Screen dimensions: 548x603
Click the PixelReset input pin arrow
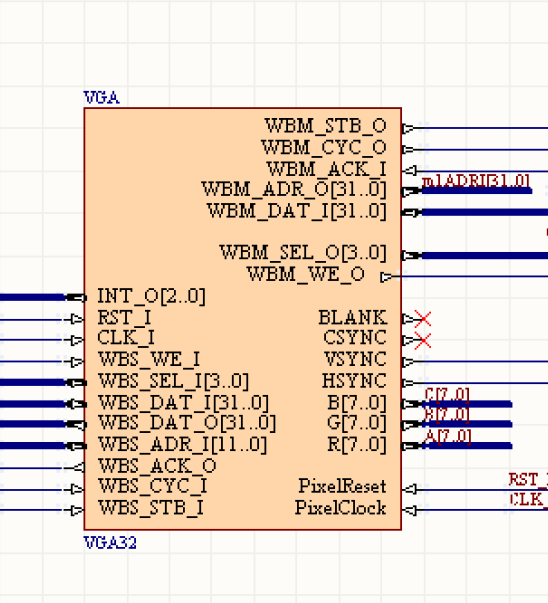click(409, 489)
